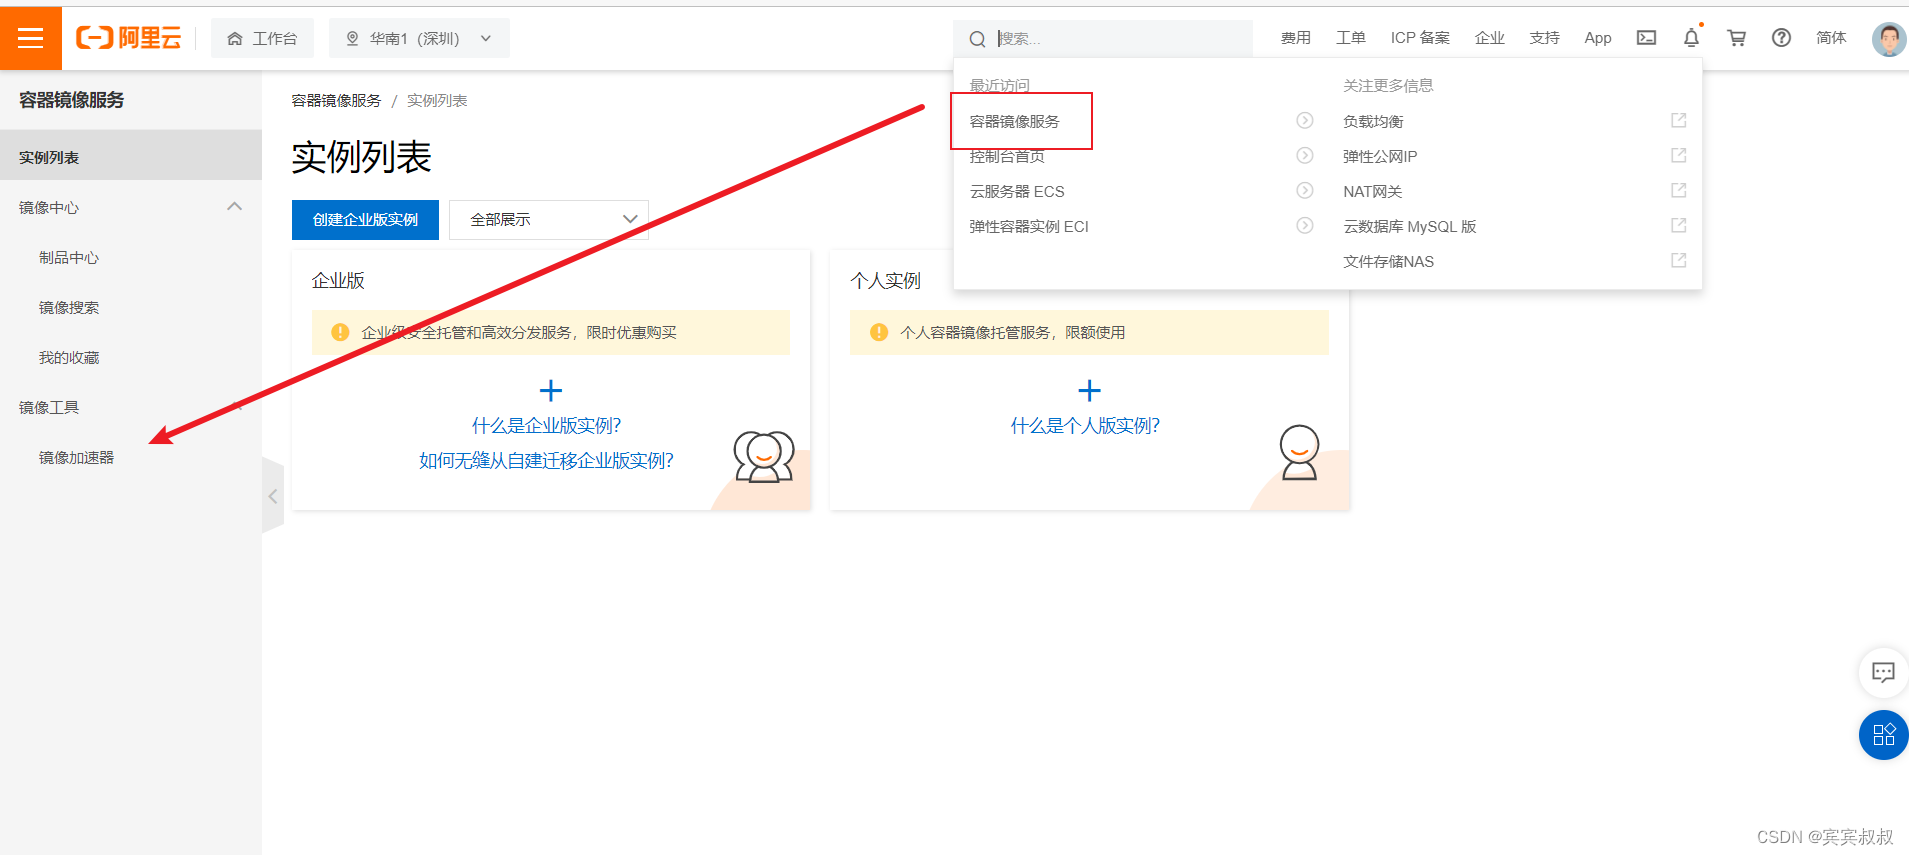Select 云服务器 ECS in recent visits
The image size is (1909, 855).
coord(1017,191)
